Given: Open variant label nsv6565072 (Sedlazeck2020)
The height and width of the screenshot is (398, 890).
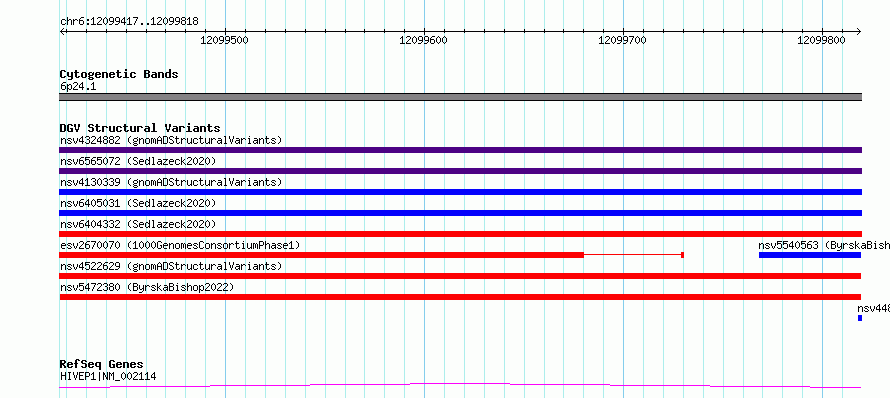Looking at the screenshot, I should (138, 161).
